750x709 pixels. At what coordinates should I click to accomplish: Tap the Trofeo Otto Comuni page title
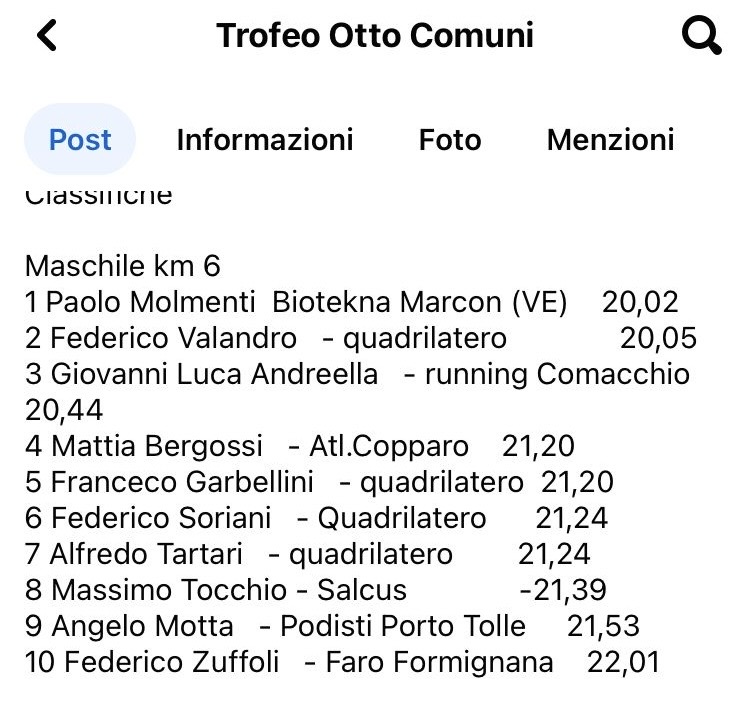click(375, 35)
